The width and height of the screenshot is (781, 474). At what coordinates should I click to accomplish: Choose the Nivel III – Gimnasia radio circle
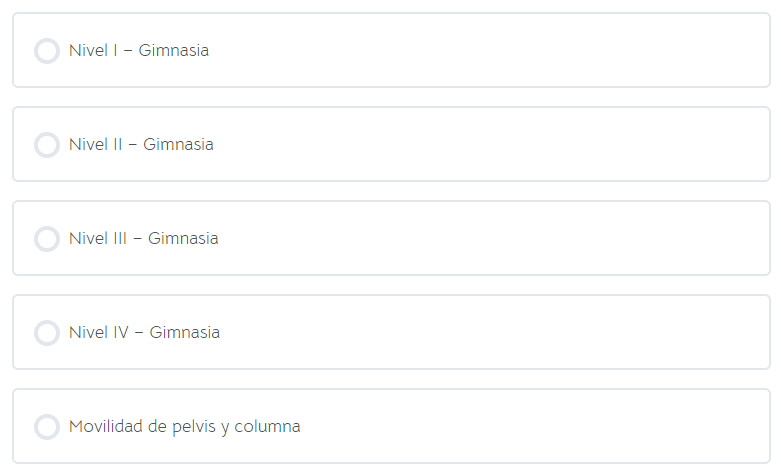47,239
